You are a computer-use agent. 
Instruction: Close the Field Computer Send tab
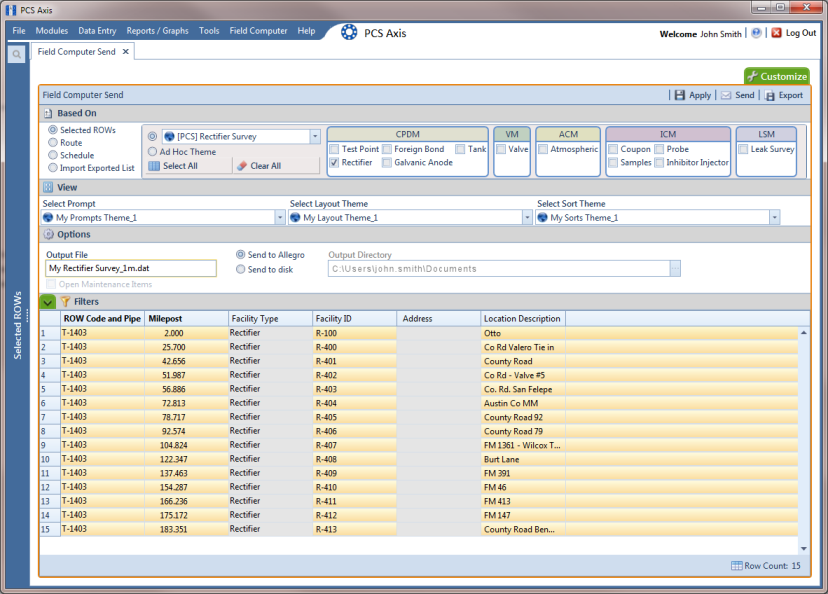(126, 52)
